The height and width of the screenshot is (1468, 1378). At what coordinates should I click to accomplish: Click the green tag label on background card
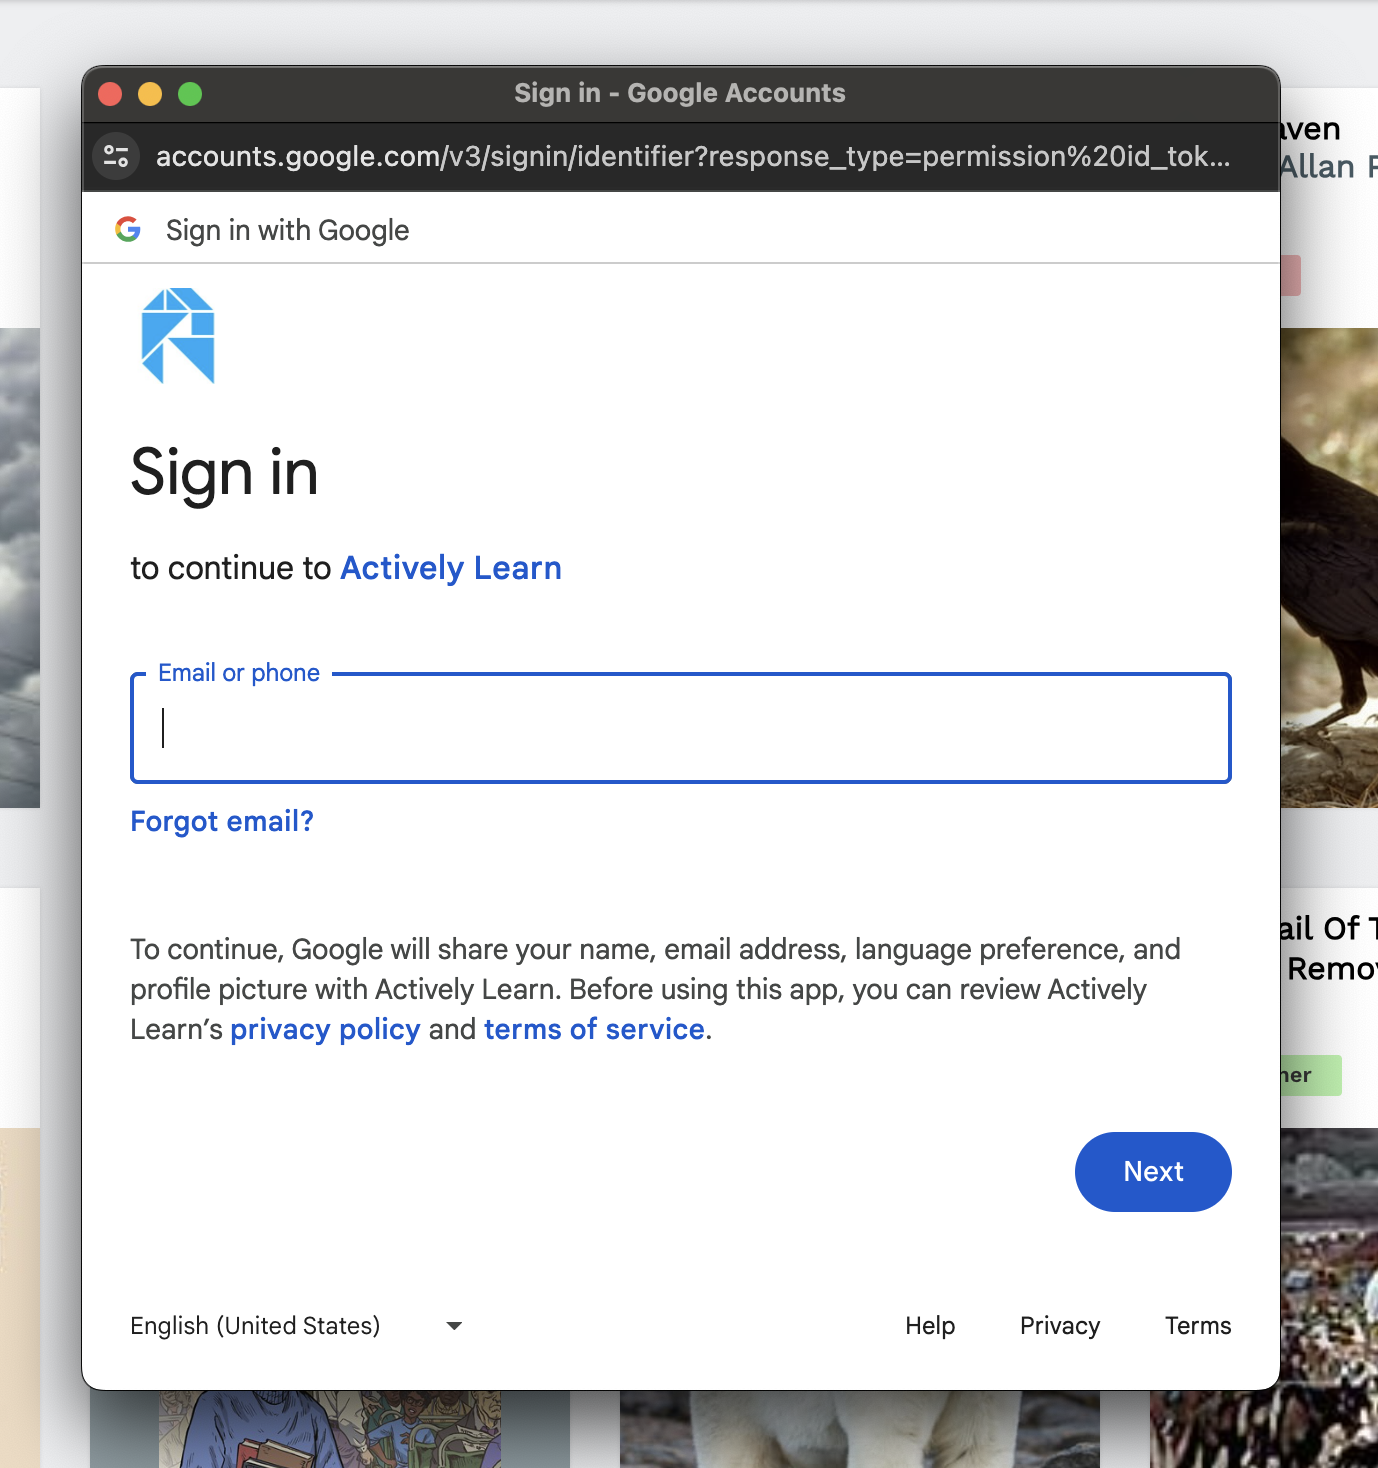tap(1311, 1075)
